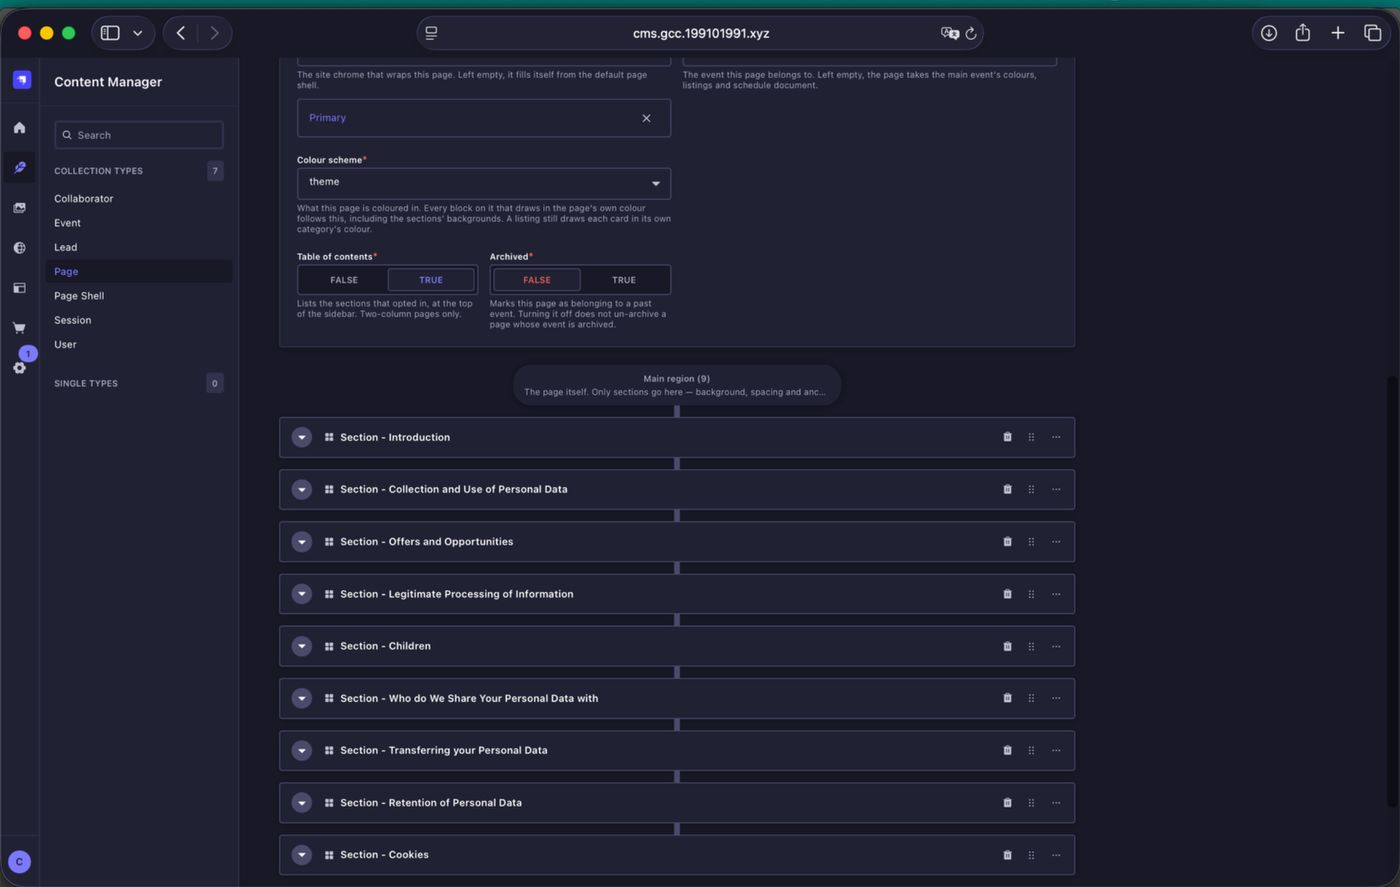Open Settings gear icon with badge
The image size is (1400, 887).
[x=19, y=367]
